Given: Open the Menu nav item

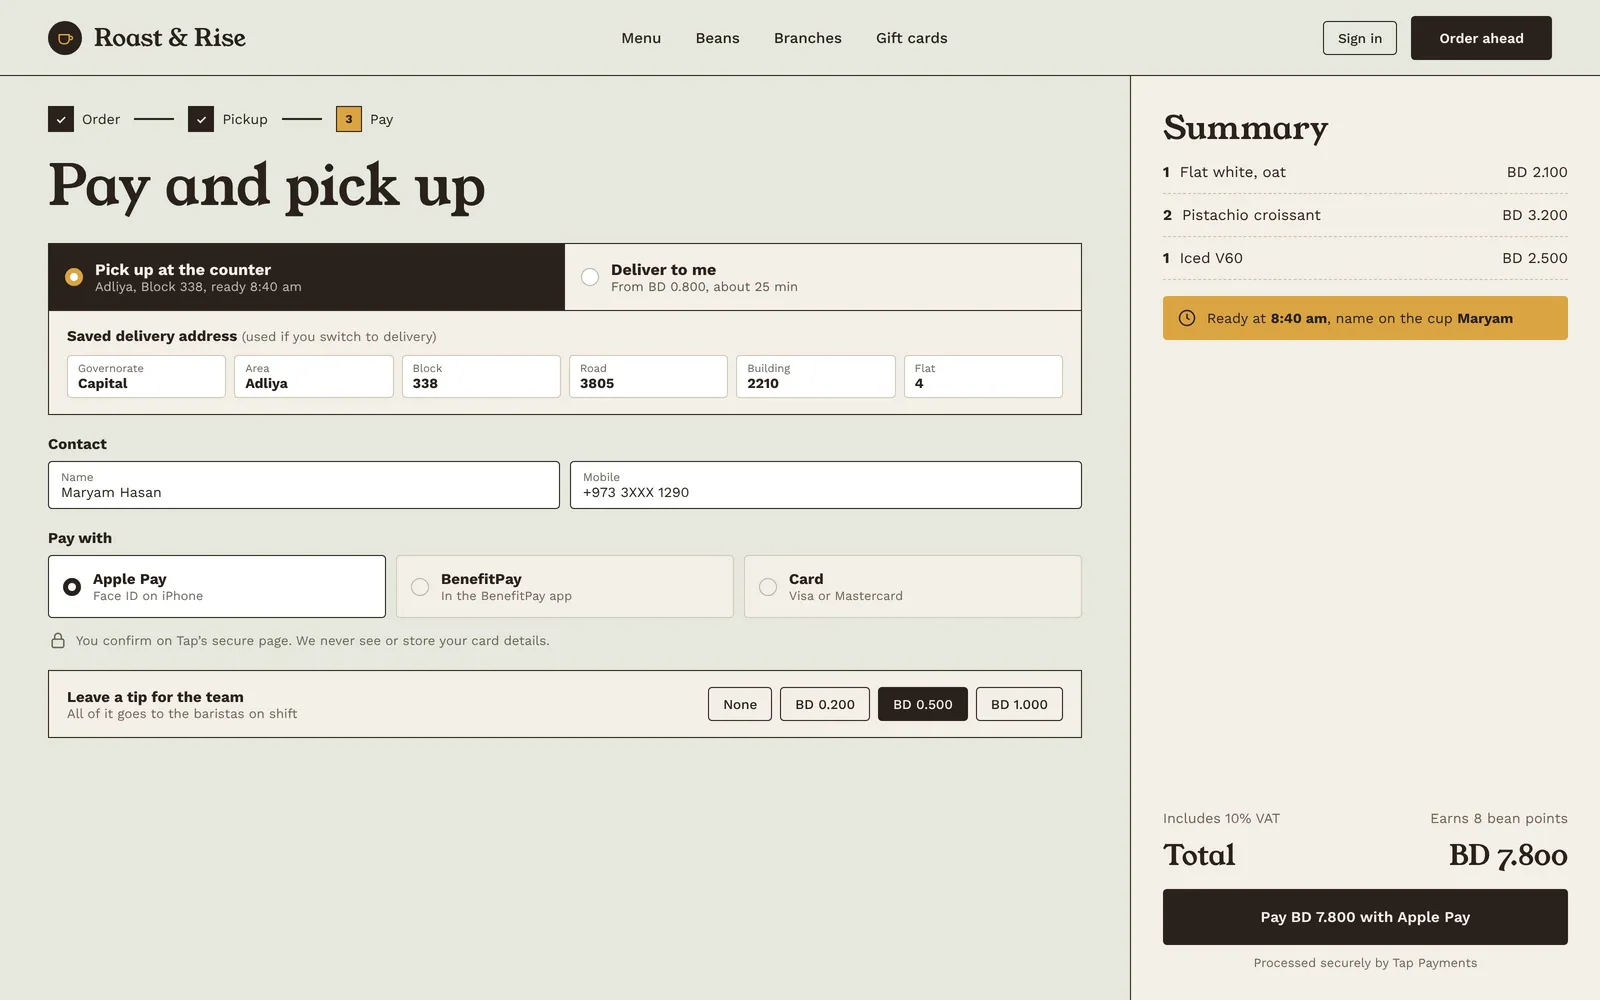Looking at the screenshot, I should click(641, 38).
